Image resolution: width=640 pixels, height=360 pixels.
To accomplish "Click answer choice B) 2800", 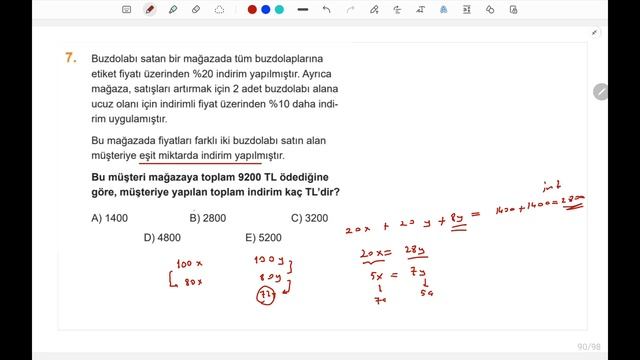I will 208,218.
